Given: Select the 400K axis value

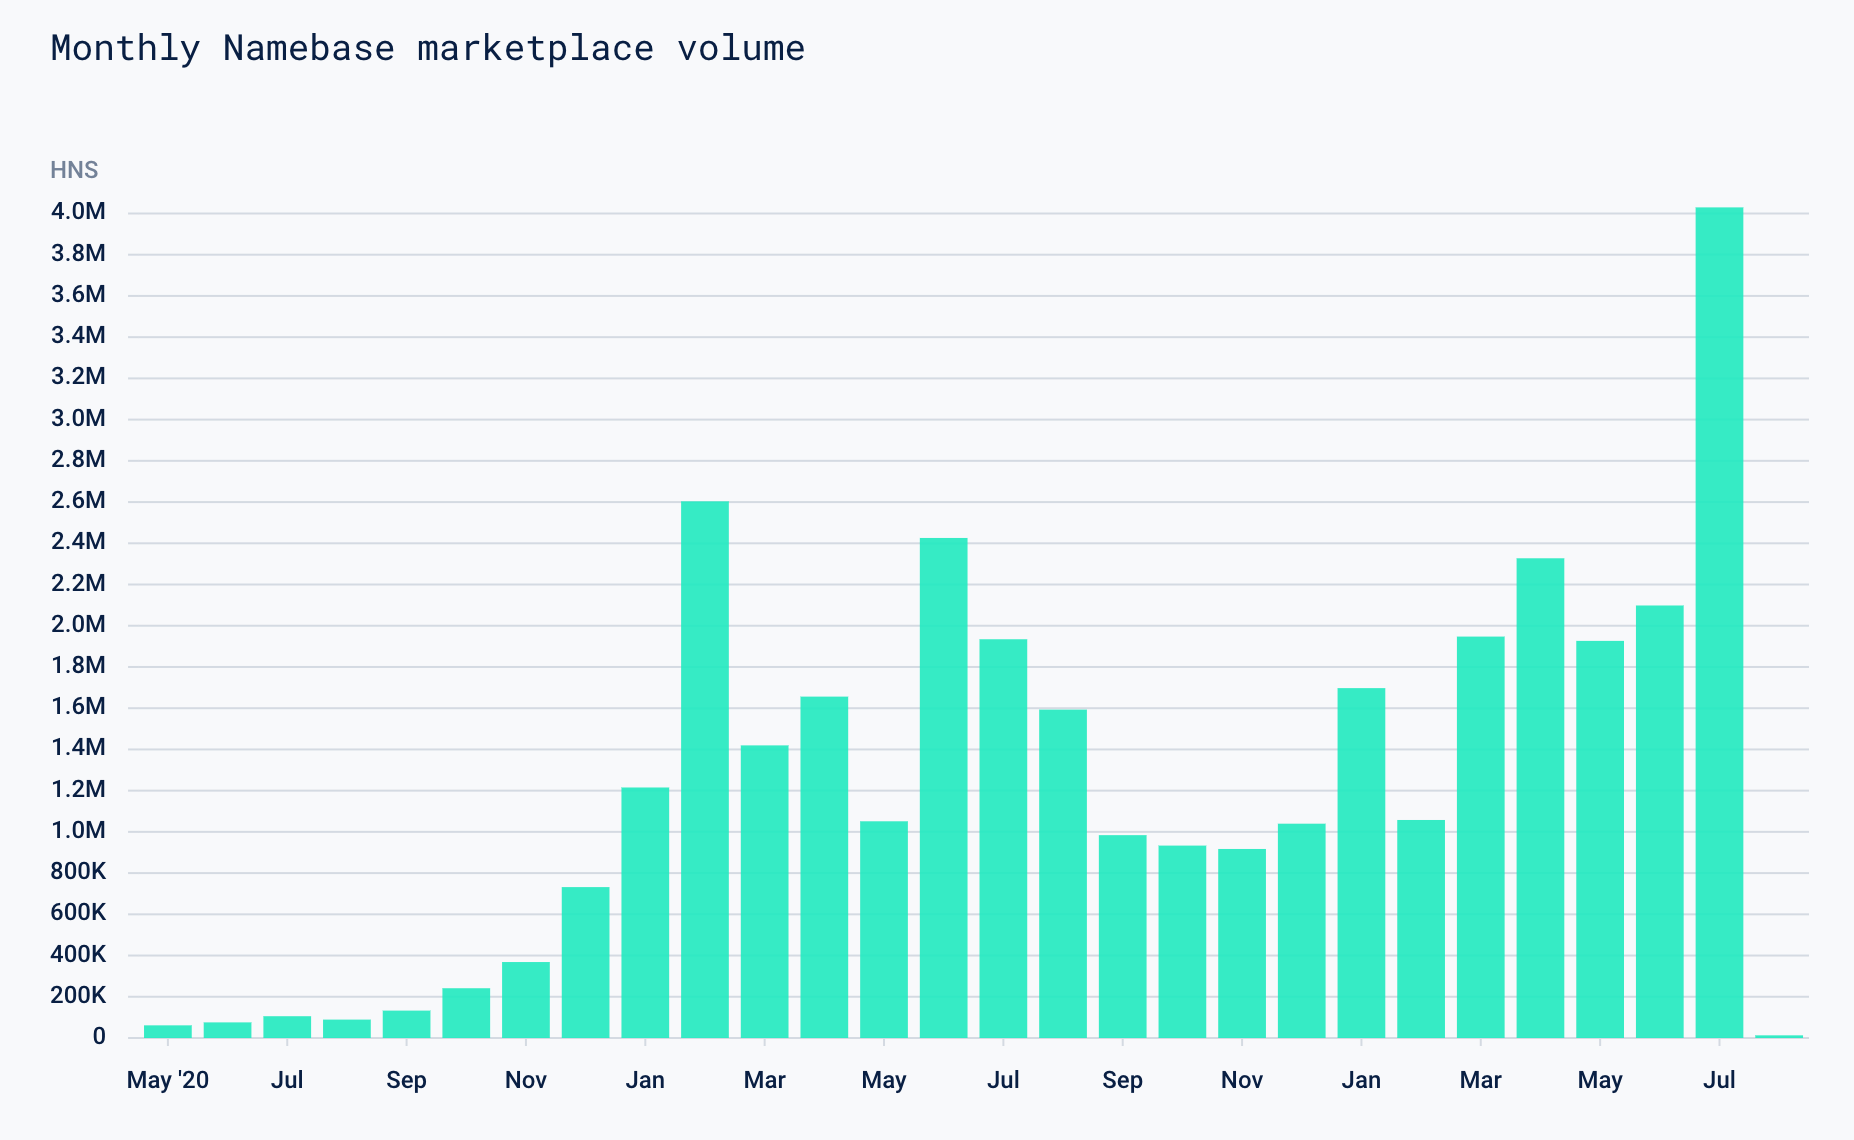Looking at the screenshot, I should 78,954.
